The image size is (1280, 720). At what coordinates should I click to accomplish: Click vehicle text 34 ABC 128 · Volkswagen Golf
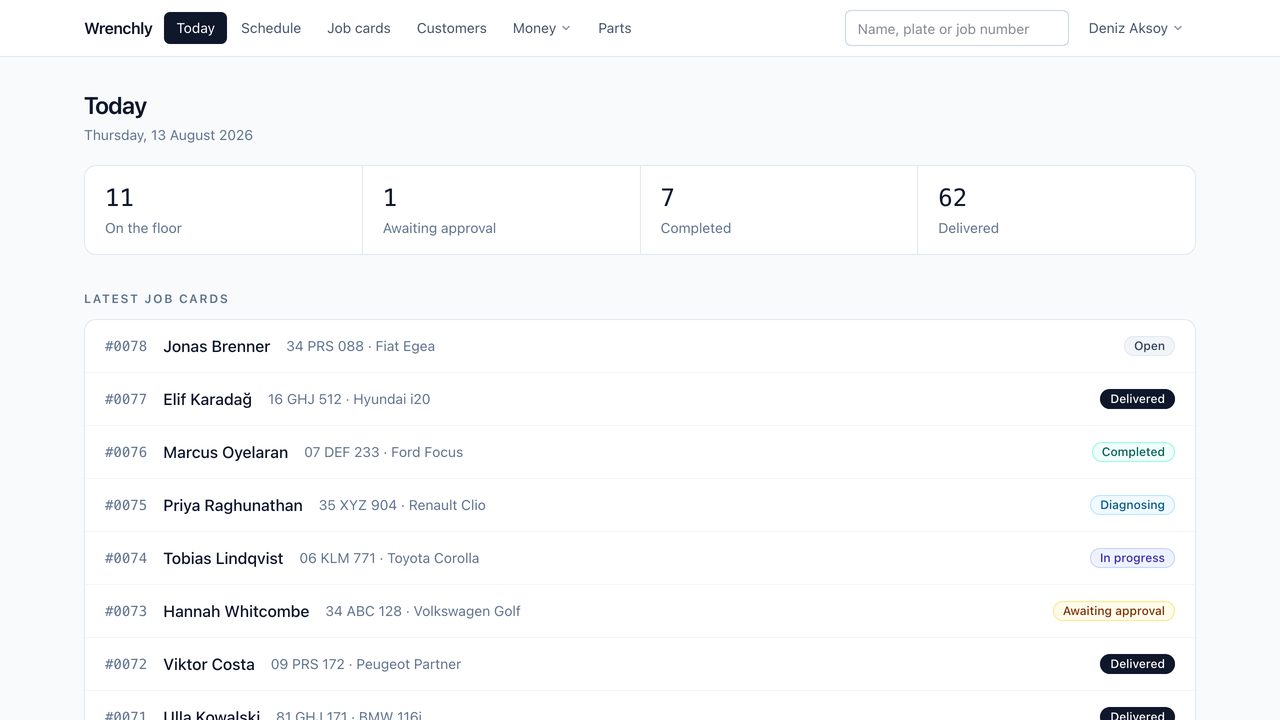coord(423,611)
